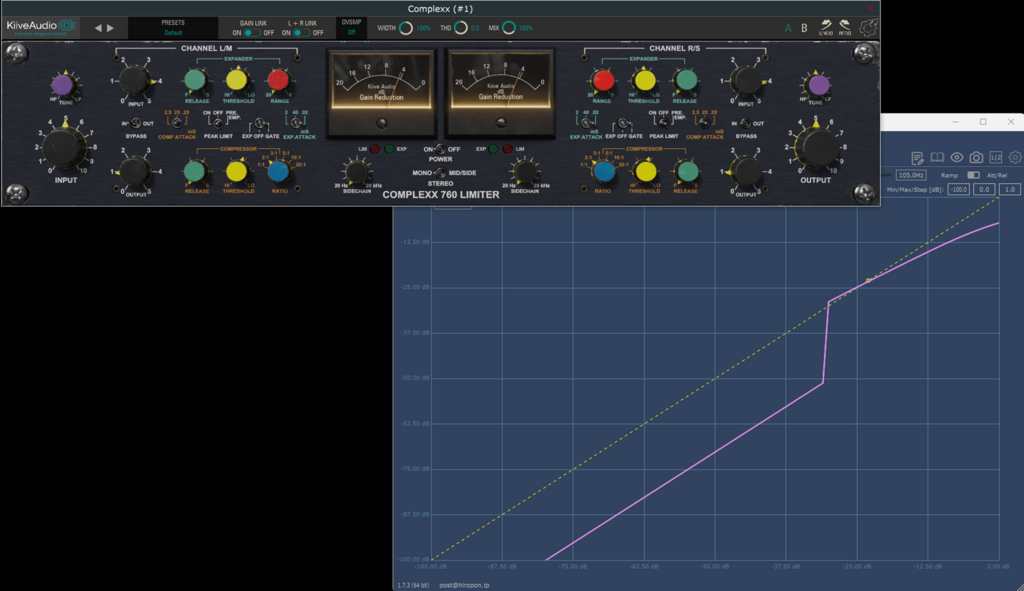1024x591 pixels.
Task: Click the Channel R/S black Output knob
Action: (x=746, y=172)
